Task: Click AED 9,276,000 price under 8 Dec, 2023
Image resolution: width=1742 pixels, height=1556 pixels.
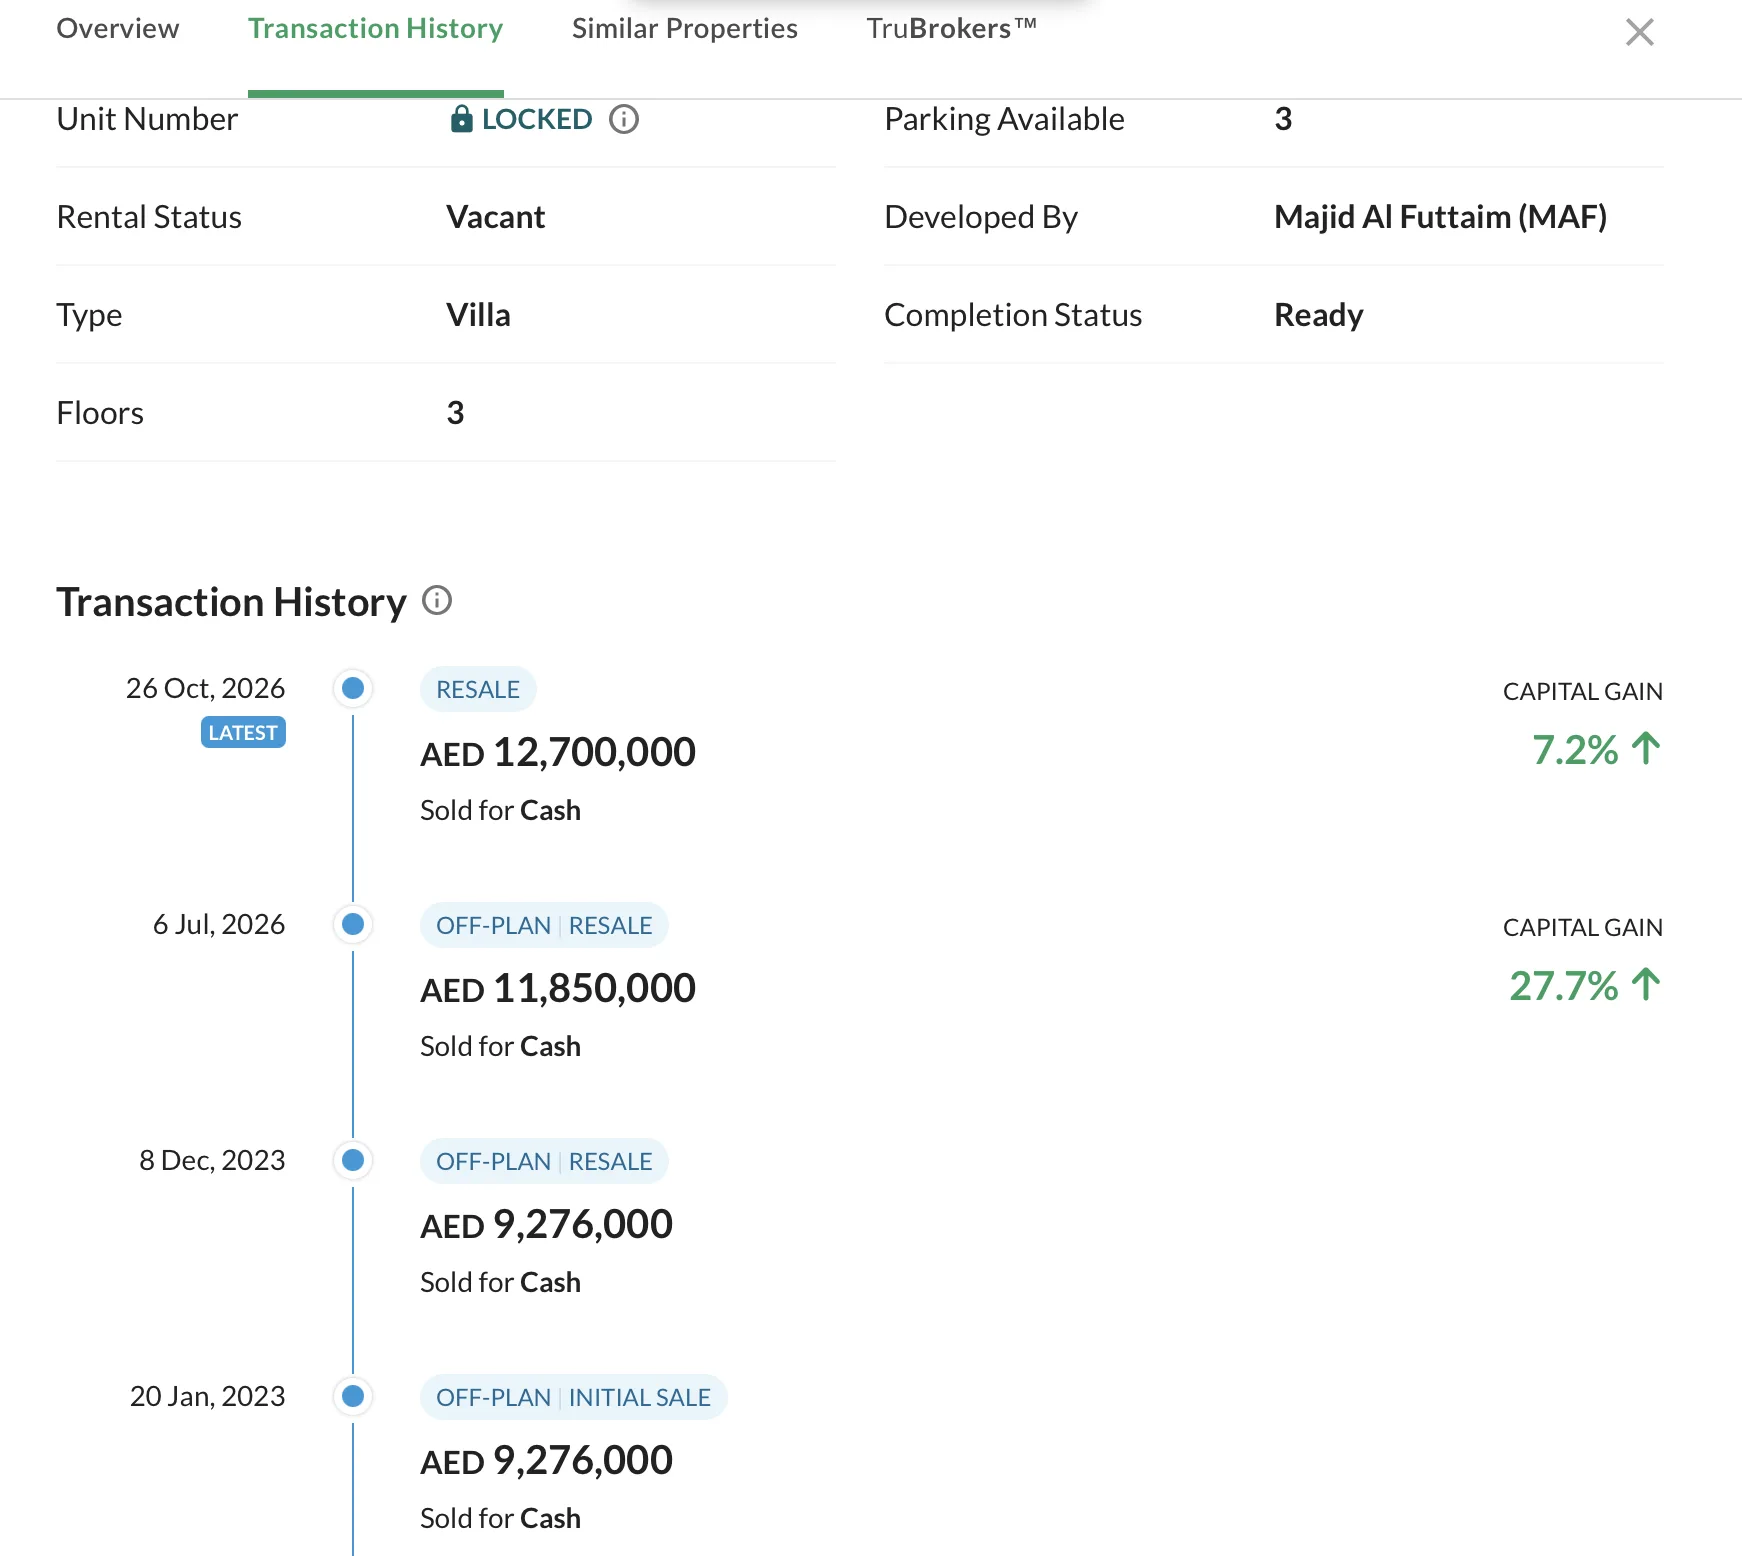Action: (x=546, y=1224)
